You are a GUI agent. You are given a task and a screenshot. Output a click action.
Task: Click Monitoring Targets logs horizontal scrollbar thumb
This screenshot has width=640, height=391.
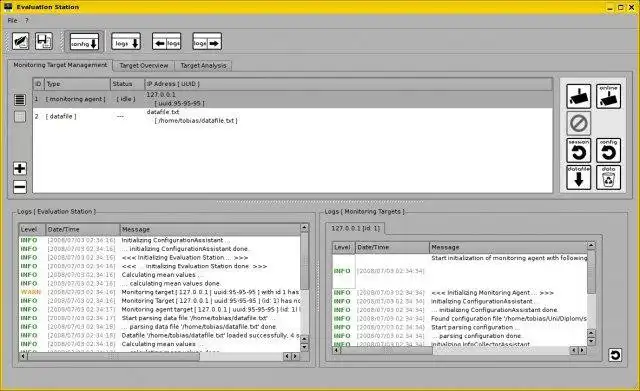(x=386, y=350)
